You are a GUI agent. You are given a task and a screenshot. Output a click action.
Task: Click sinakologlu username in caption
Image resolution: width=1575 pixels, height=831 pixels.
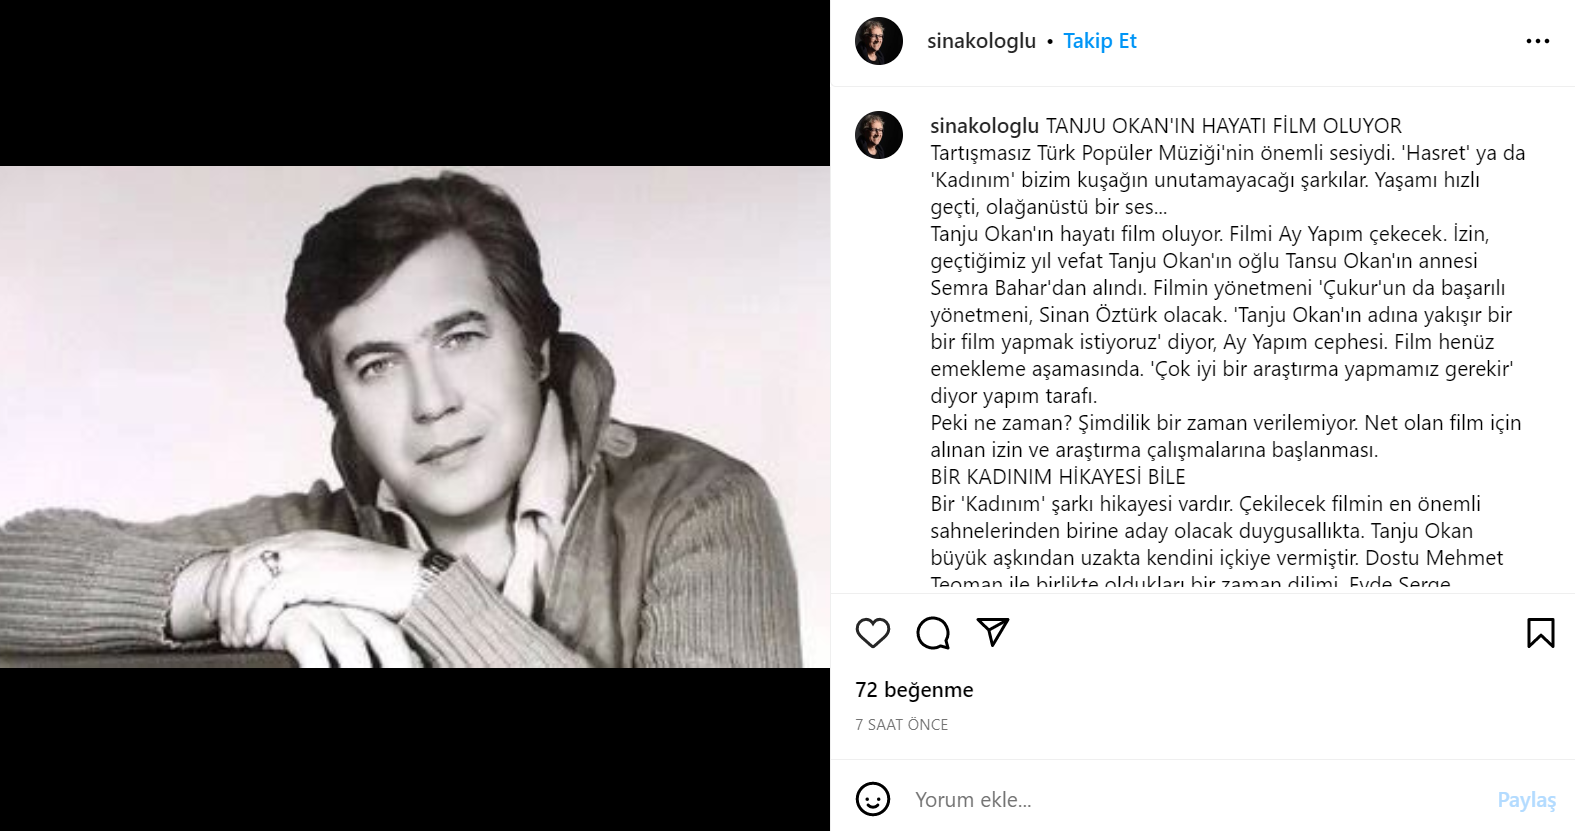click(x=984, y=126)
